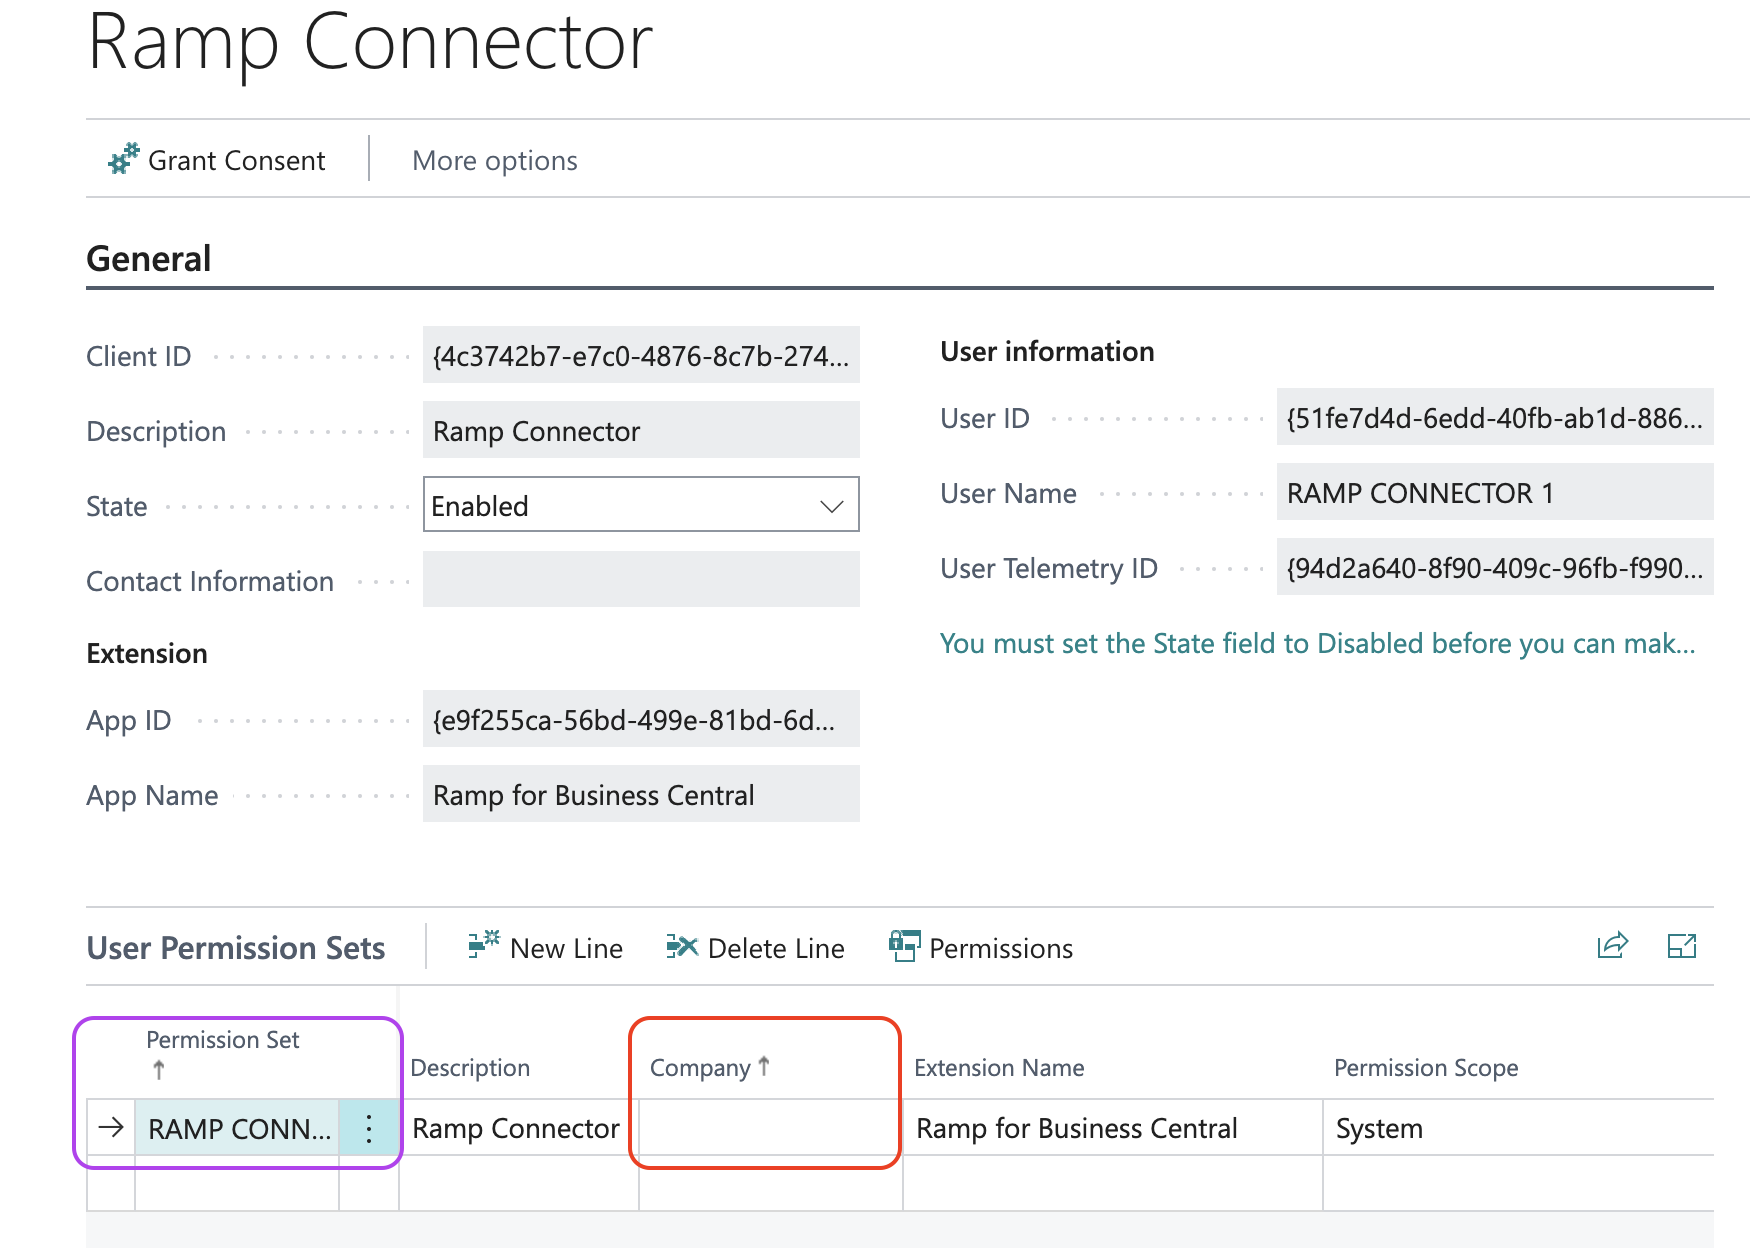Image resolution: width=1758 pixels, height=1248 pixels.
Task: Open More options menu
Action: coord(494,160)
